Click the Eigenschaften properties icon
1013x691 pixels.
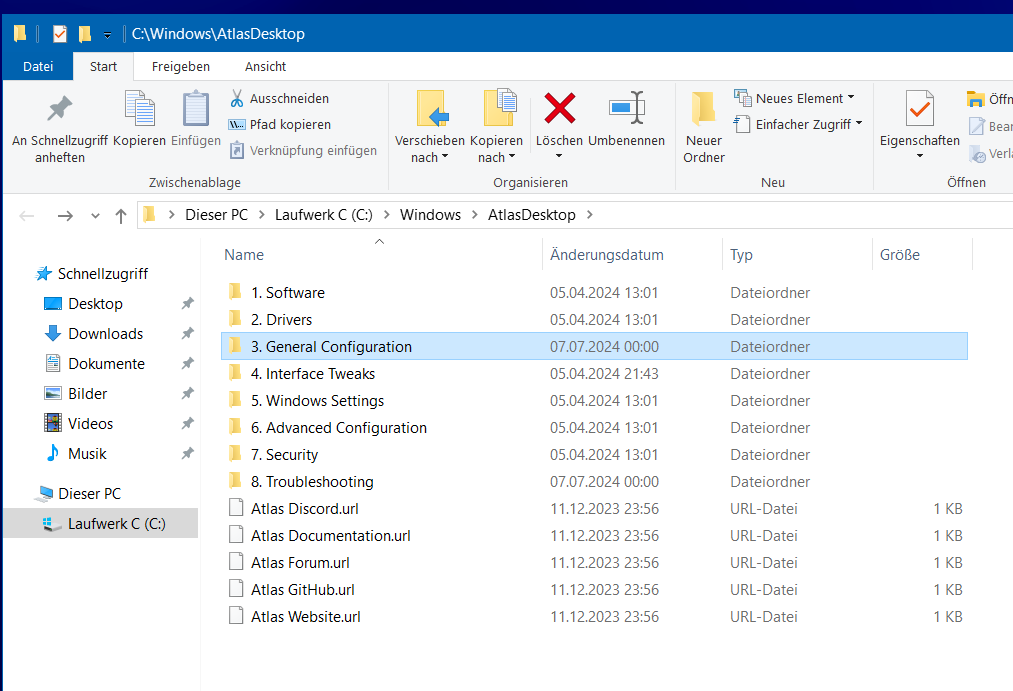(919, 108)
